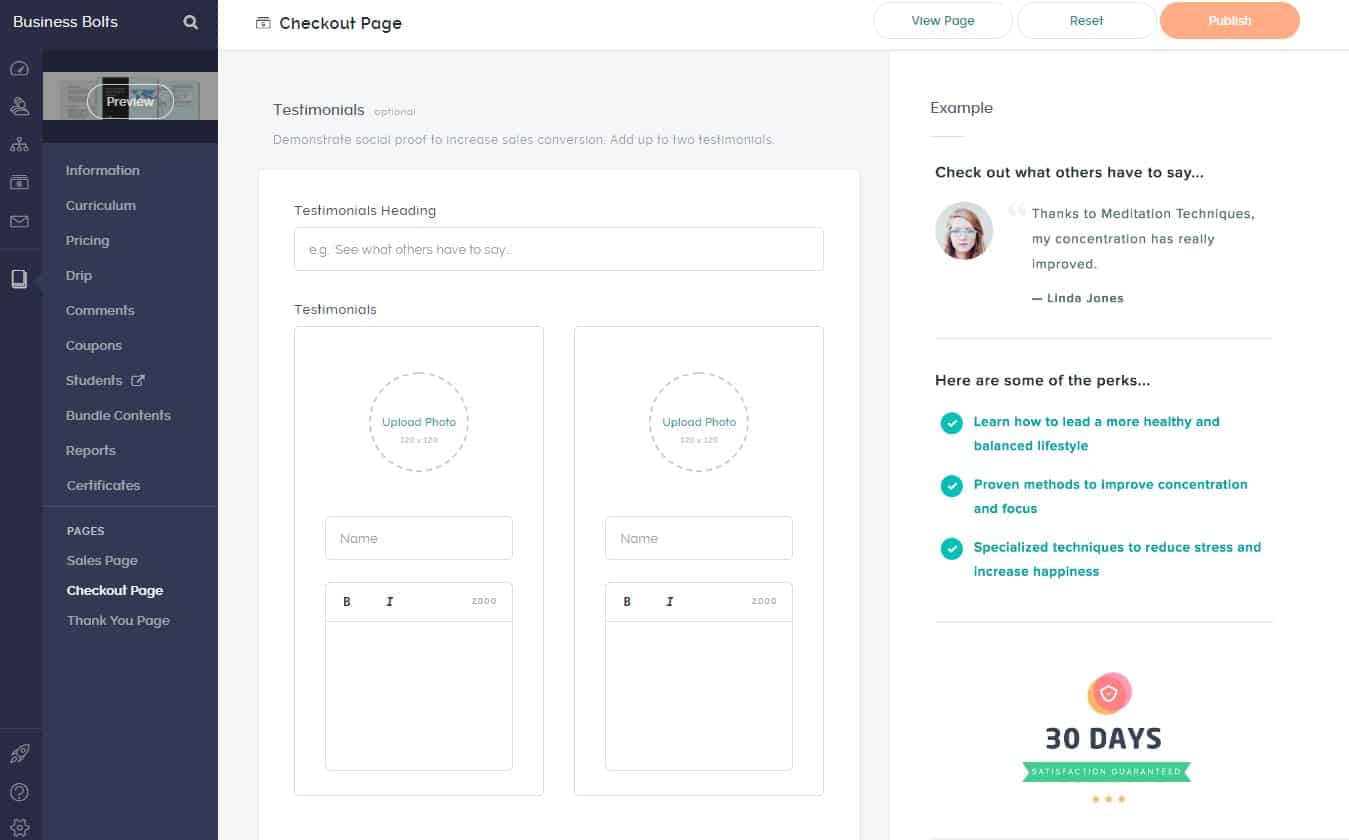Click the View Page button

942,21
